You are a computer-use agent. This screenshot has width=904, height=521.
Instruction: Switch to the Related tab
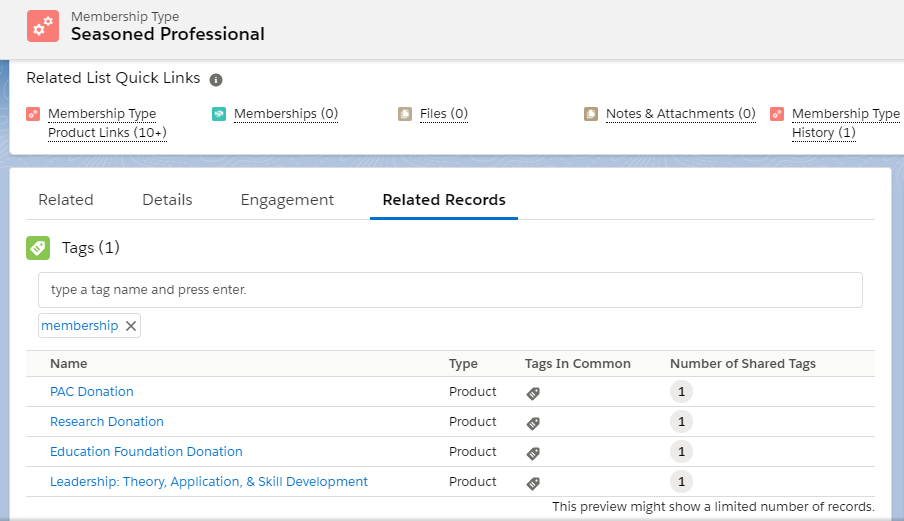tap(66, 200)
